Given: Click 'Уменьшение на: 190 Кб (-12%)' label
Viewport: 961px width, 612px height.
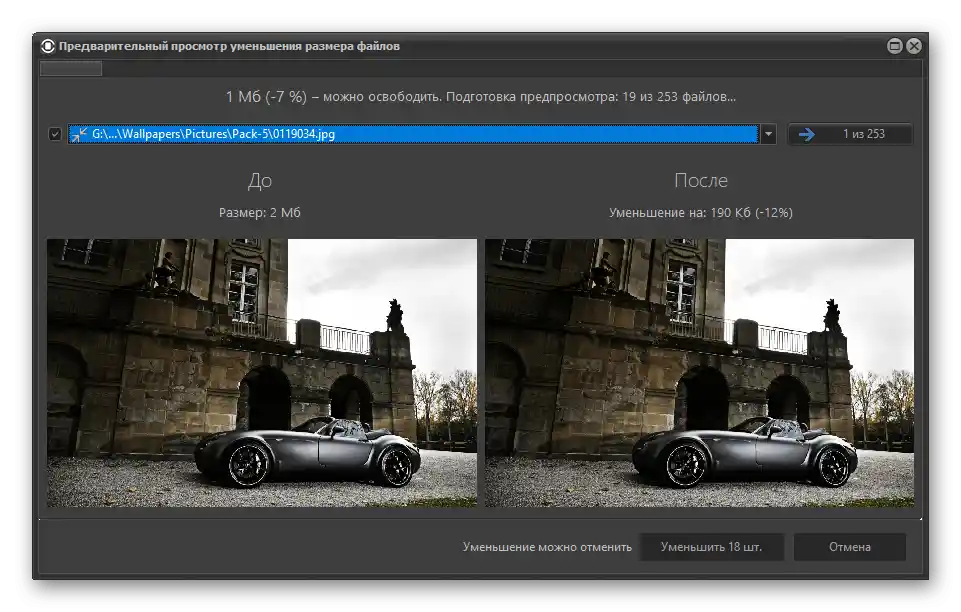Looking at the screenshot, I should 701,213.
